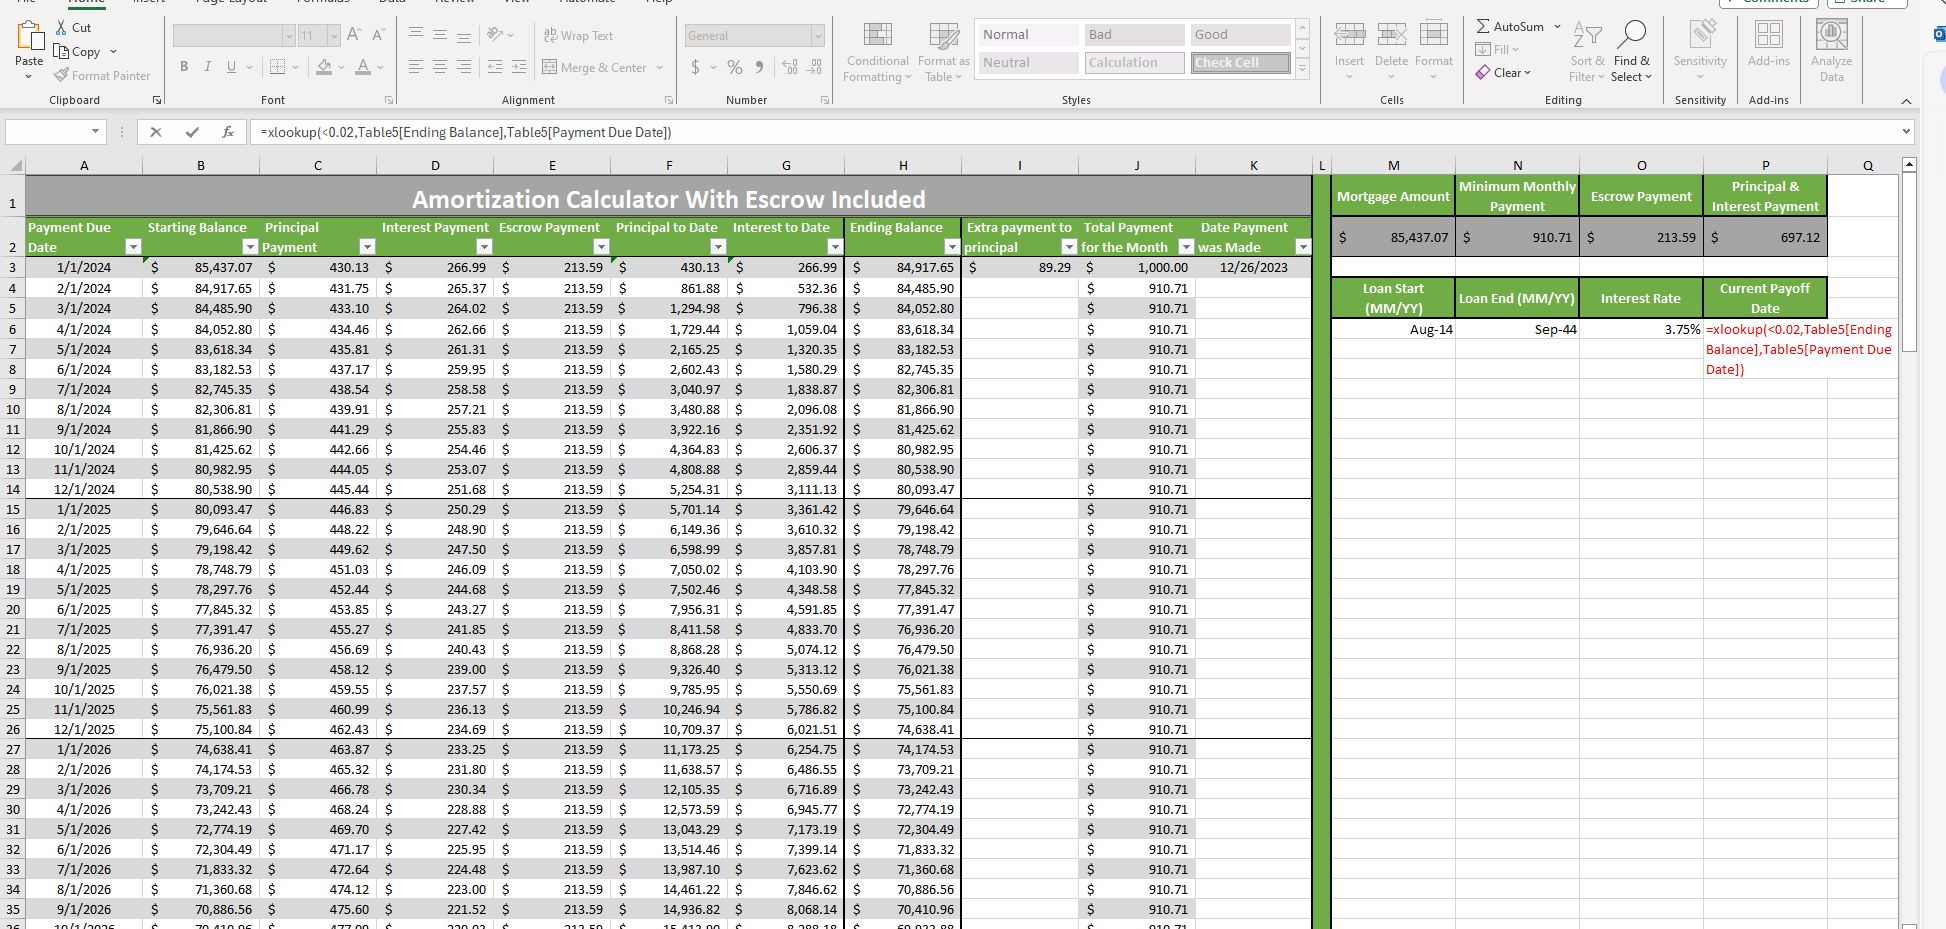The height and width of the screenshot is (929, 1946).
Task: Open the Date Payment was Made filter
Action: [x=1302, y=247]
